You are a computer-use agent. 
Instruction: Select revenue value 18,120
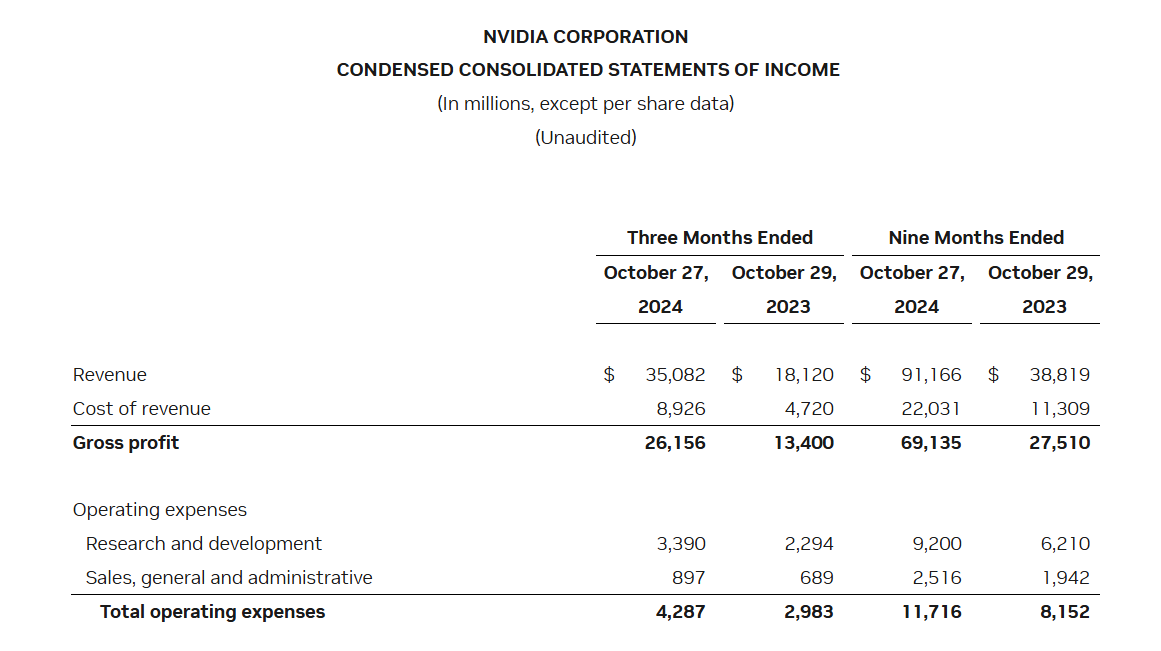point(804,375)
